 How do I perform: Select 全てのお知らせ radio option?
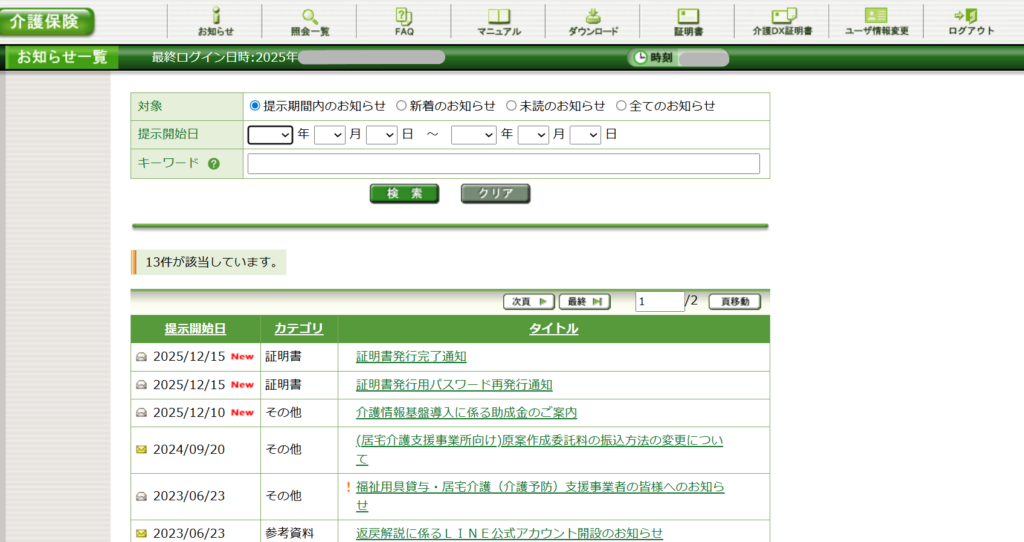620,106
